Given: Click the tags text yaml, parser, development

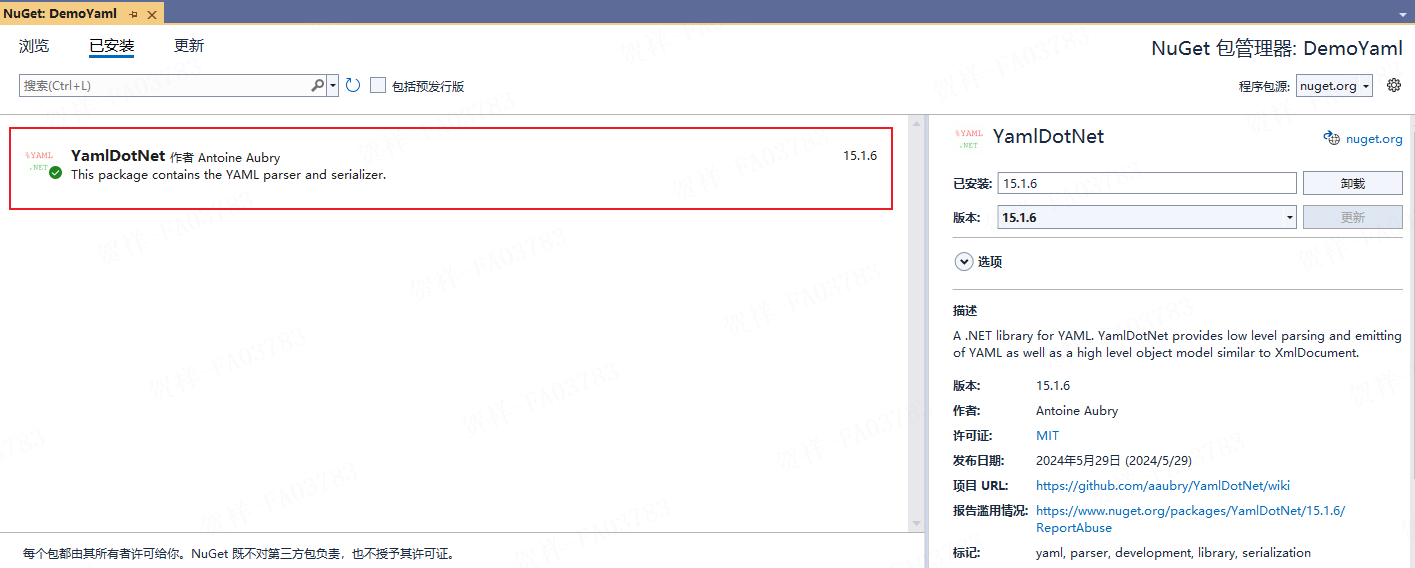Looking at the screenshot, I should pyautogui.click(x=1173, y=553).
